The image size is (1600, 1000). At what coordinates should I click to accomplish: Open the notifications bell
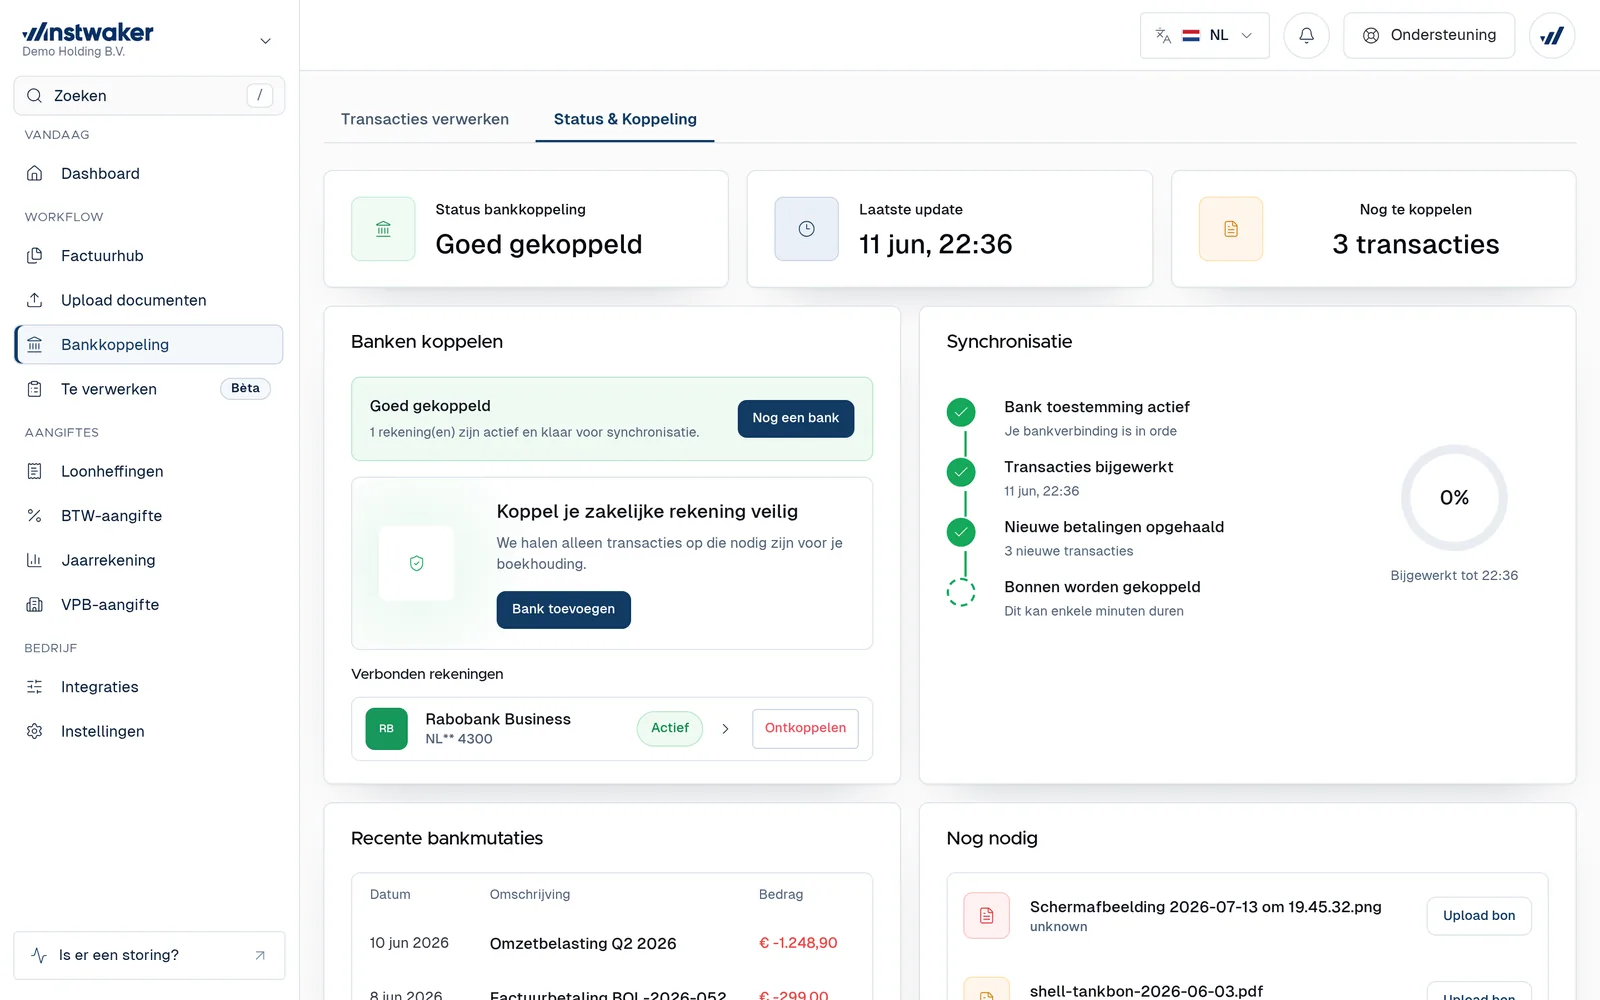tap(1306, 35)
